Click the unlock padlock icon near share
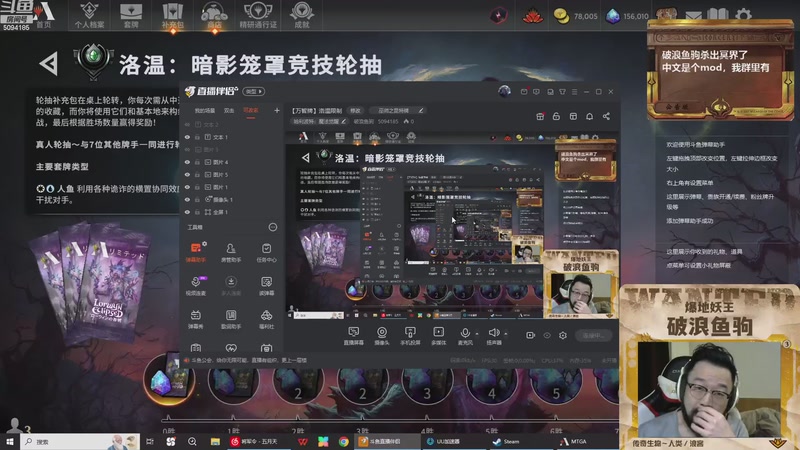 556,116
